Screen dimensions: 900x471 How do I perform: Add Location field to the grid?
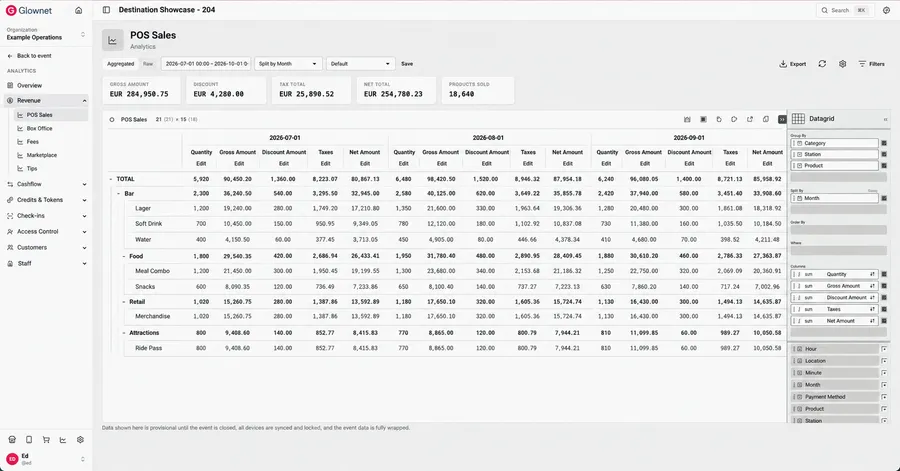pyautogui.click(x=884, y=361)
